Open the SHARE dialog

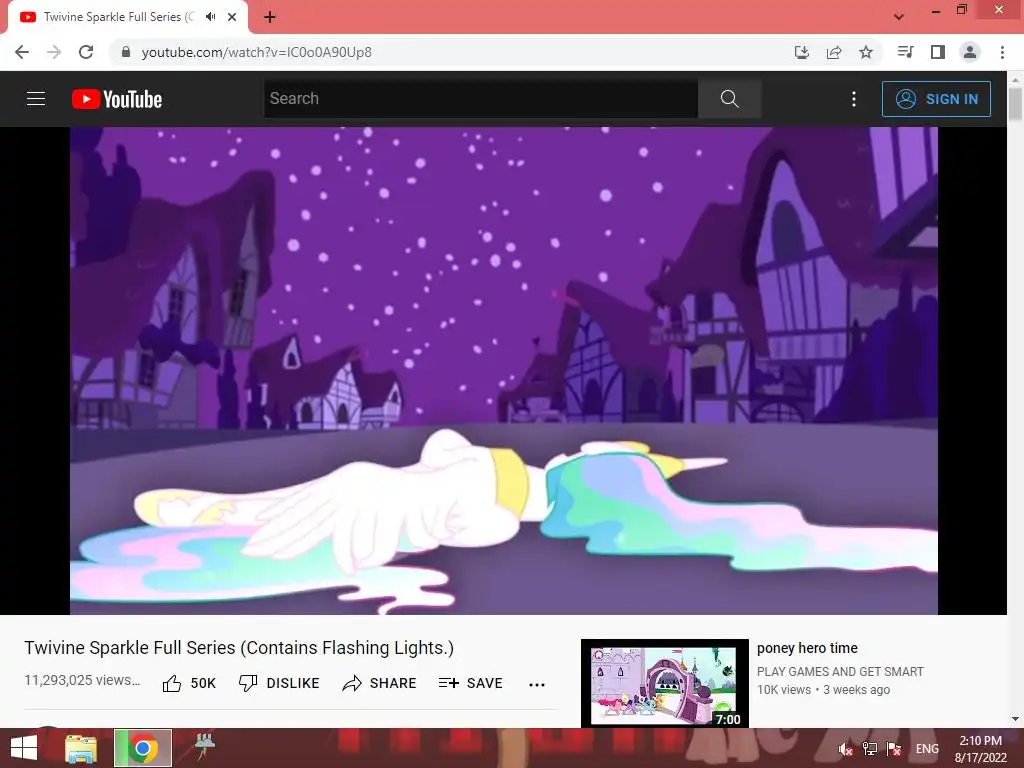(379, 683)
